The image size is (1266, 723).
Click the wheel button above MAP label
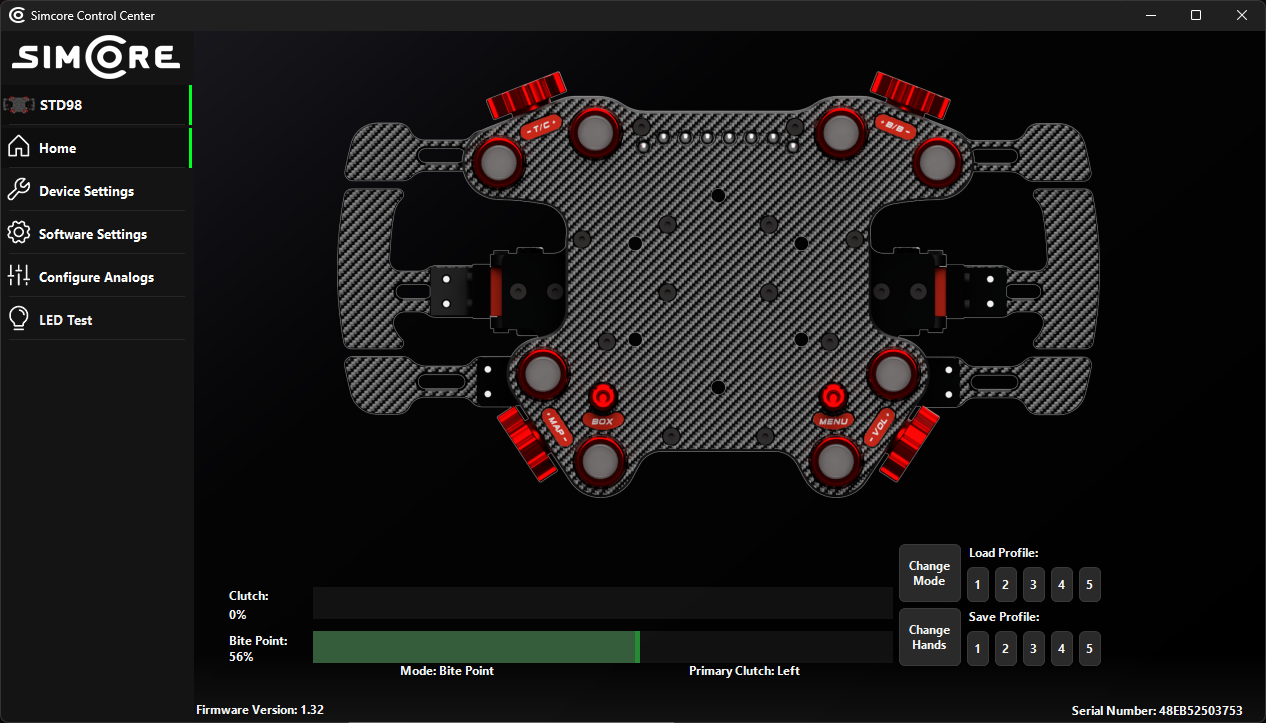pos(543,373)
